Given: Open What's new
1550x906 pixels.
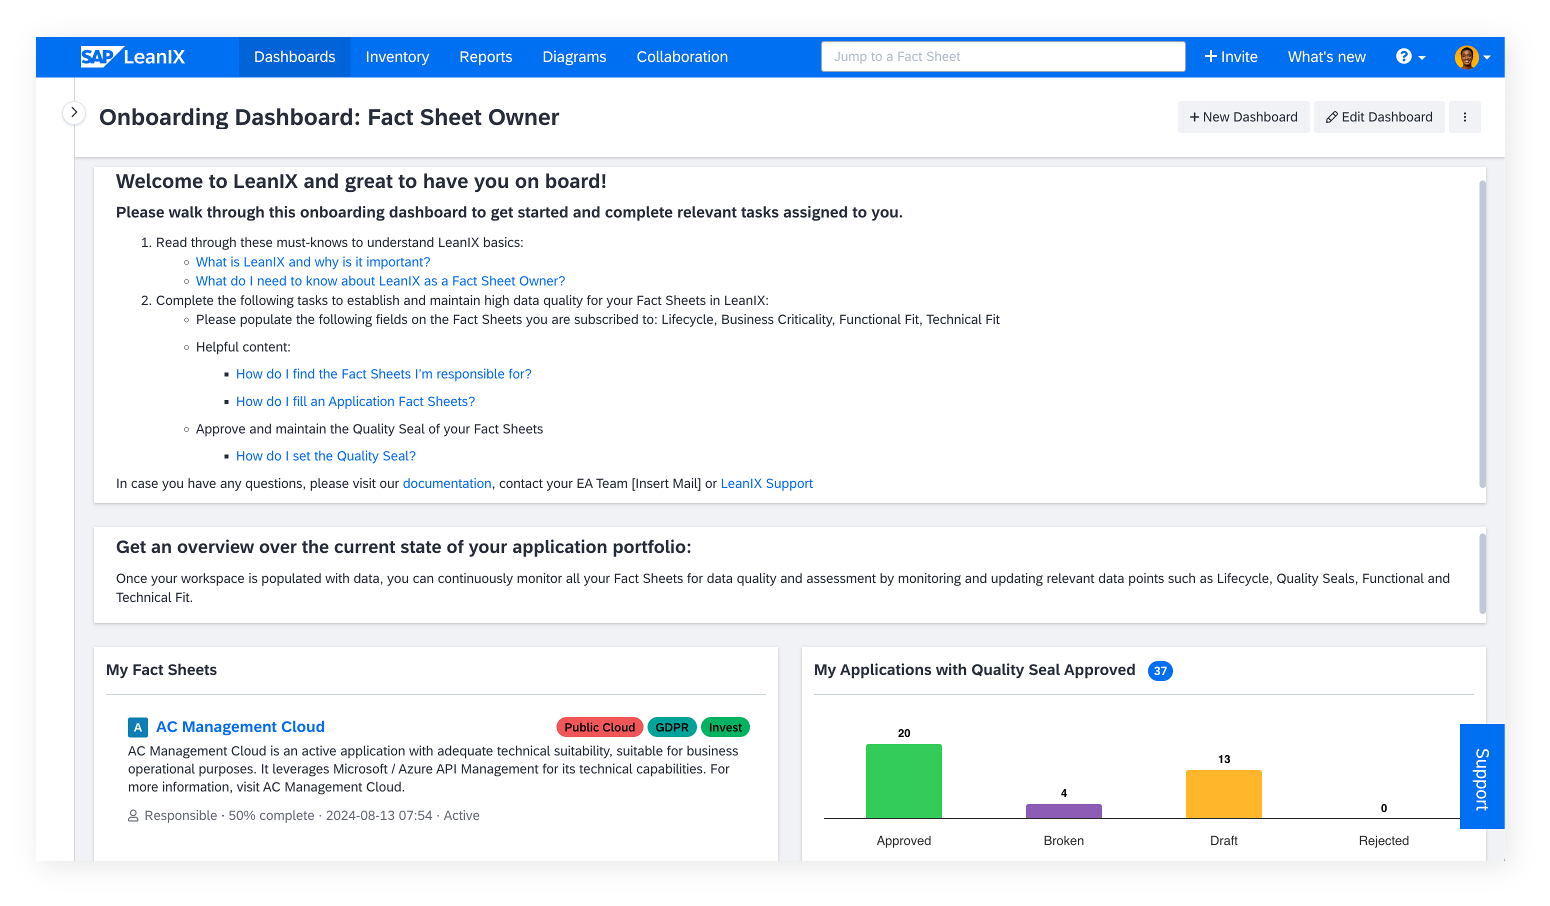Looking at the screenshot, I should (1326, 57).
